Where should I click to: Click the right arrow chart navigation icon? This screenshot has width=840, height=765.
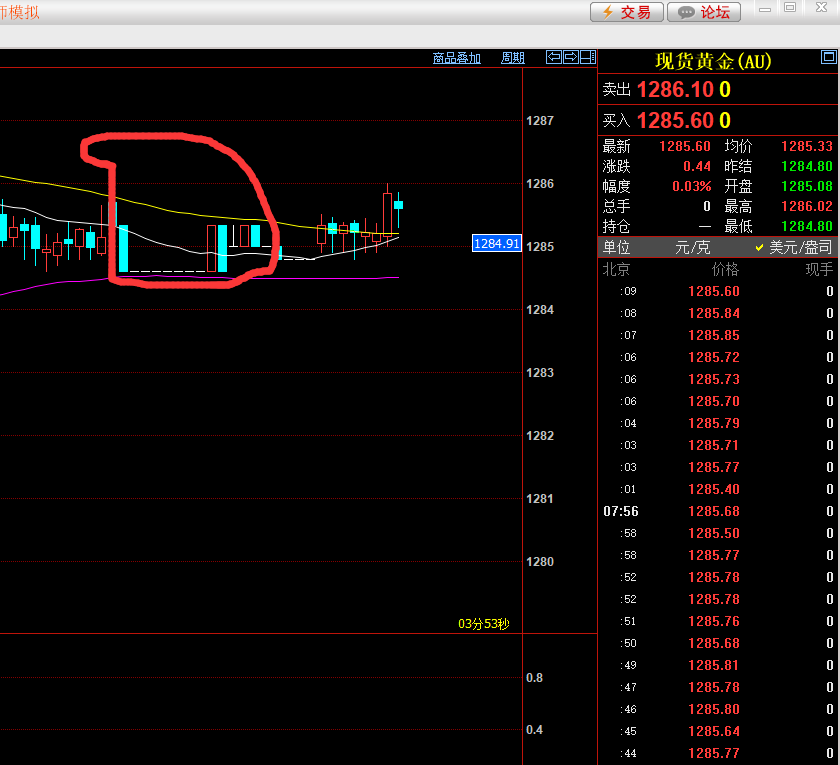click(570, 58)
